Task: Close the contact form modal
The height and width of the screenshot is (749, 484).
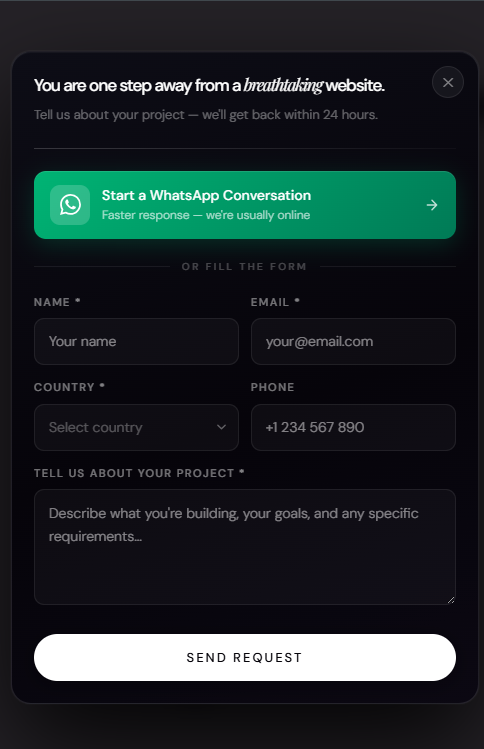Action: tap(448, 83)
